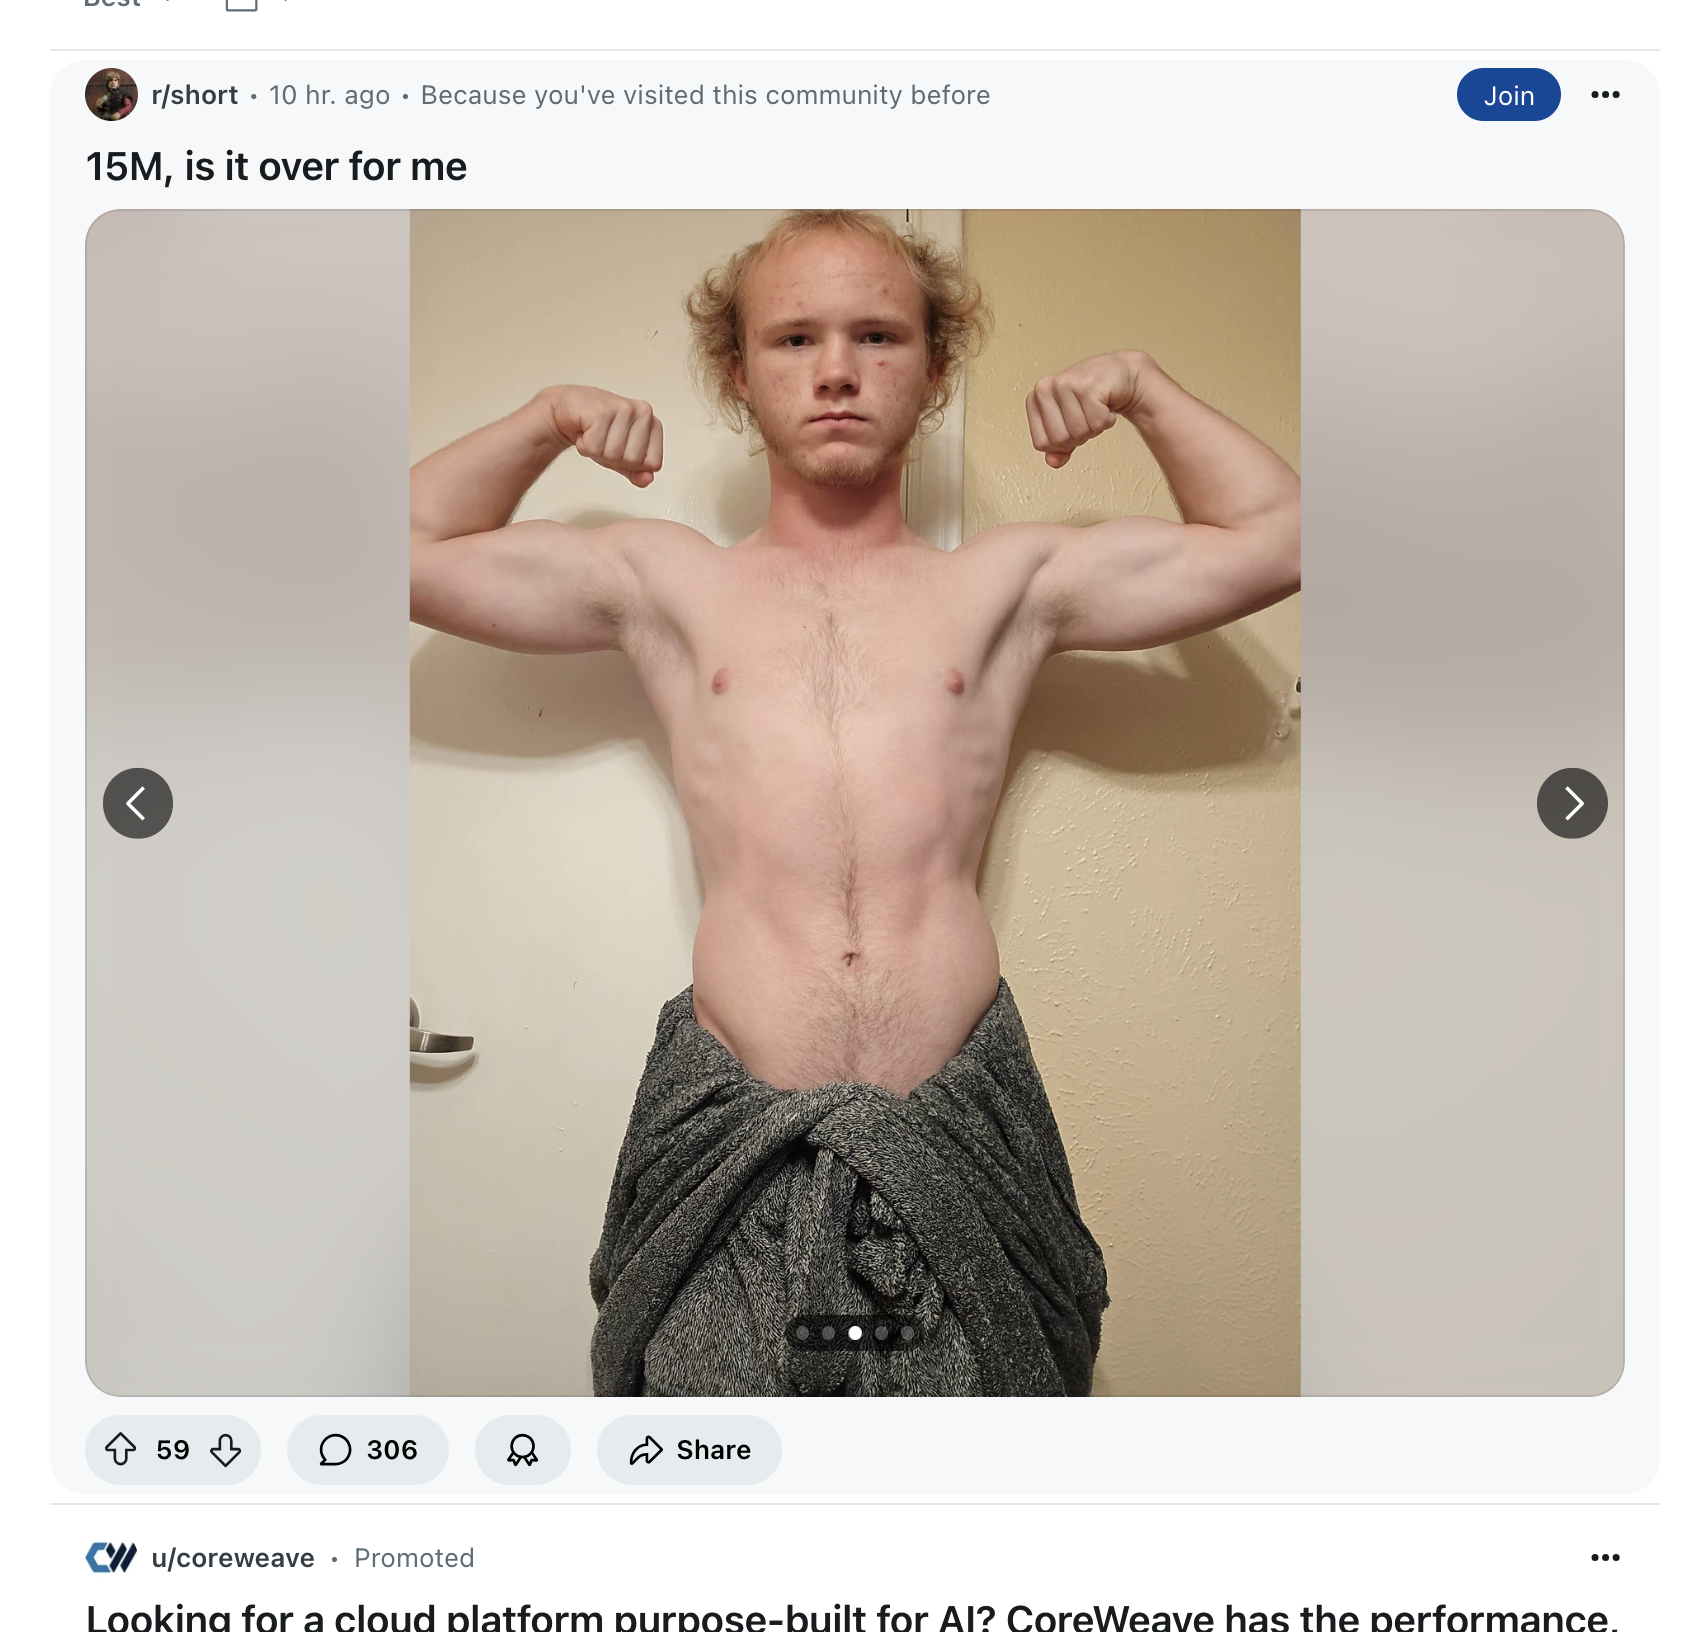1702x1632 pixels.
Task: Open the CoreWeave cloud platform ad headline
Action: coord(851,1616)
